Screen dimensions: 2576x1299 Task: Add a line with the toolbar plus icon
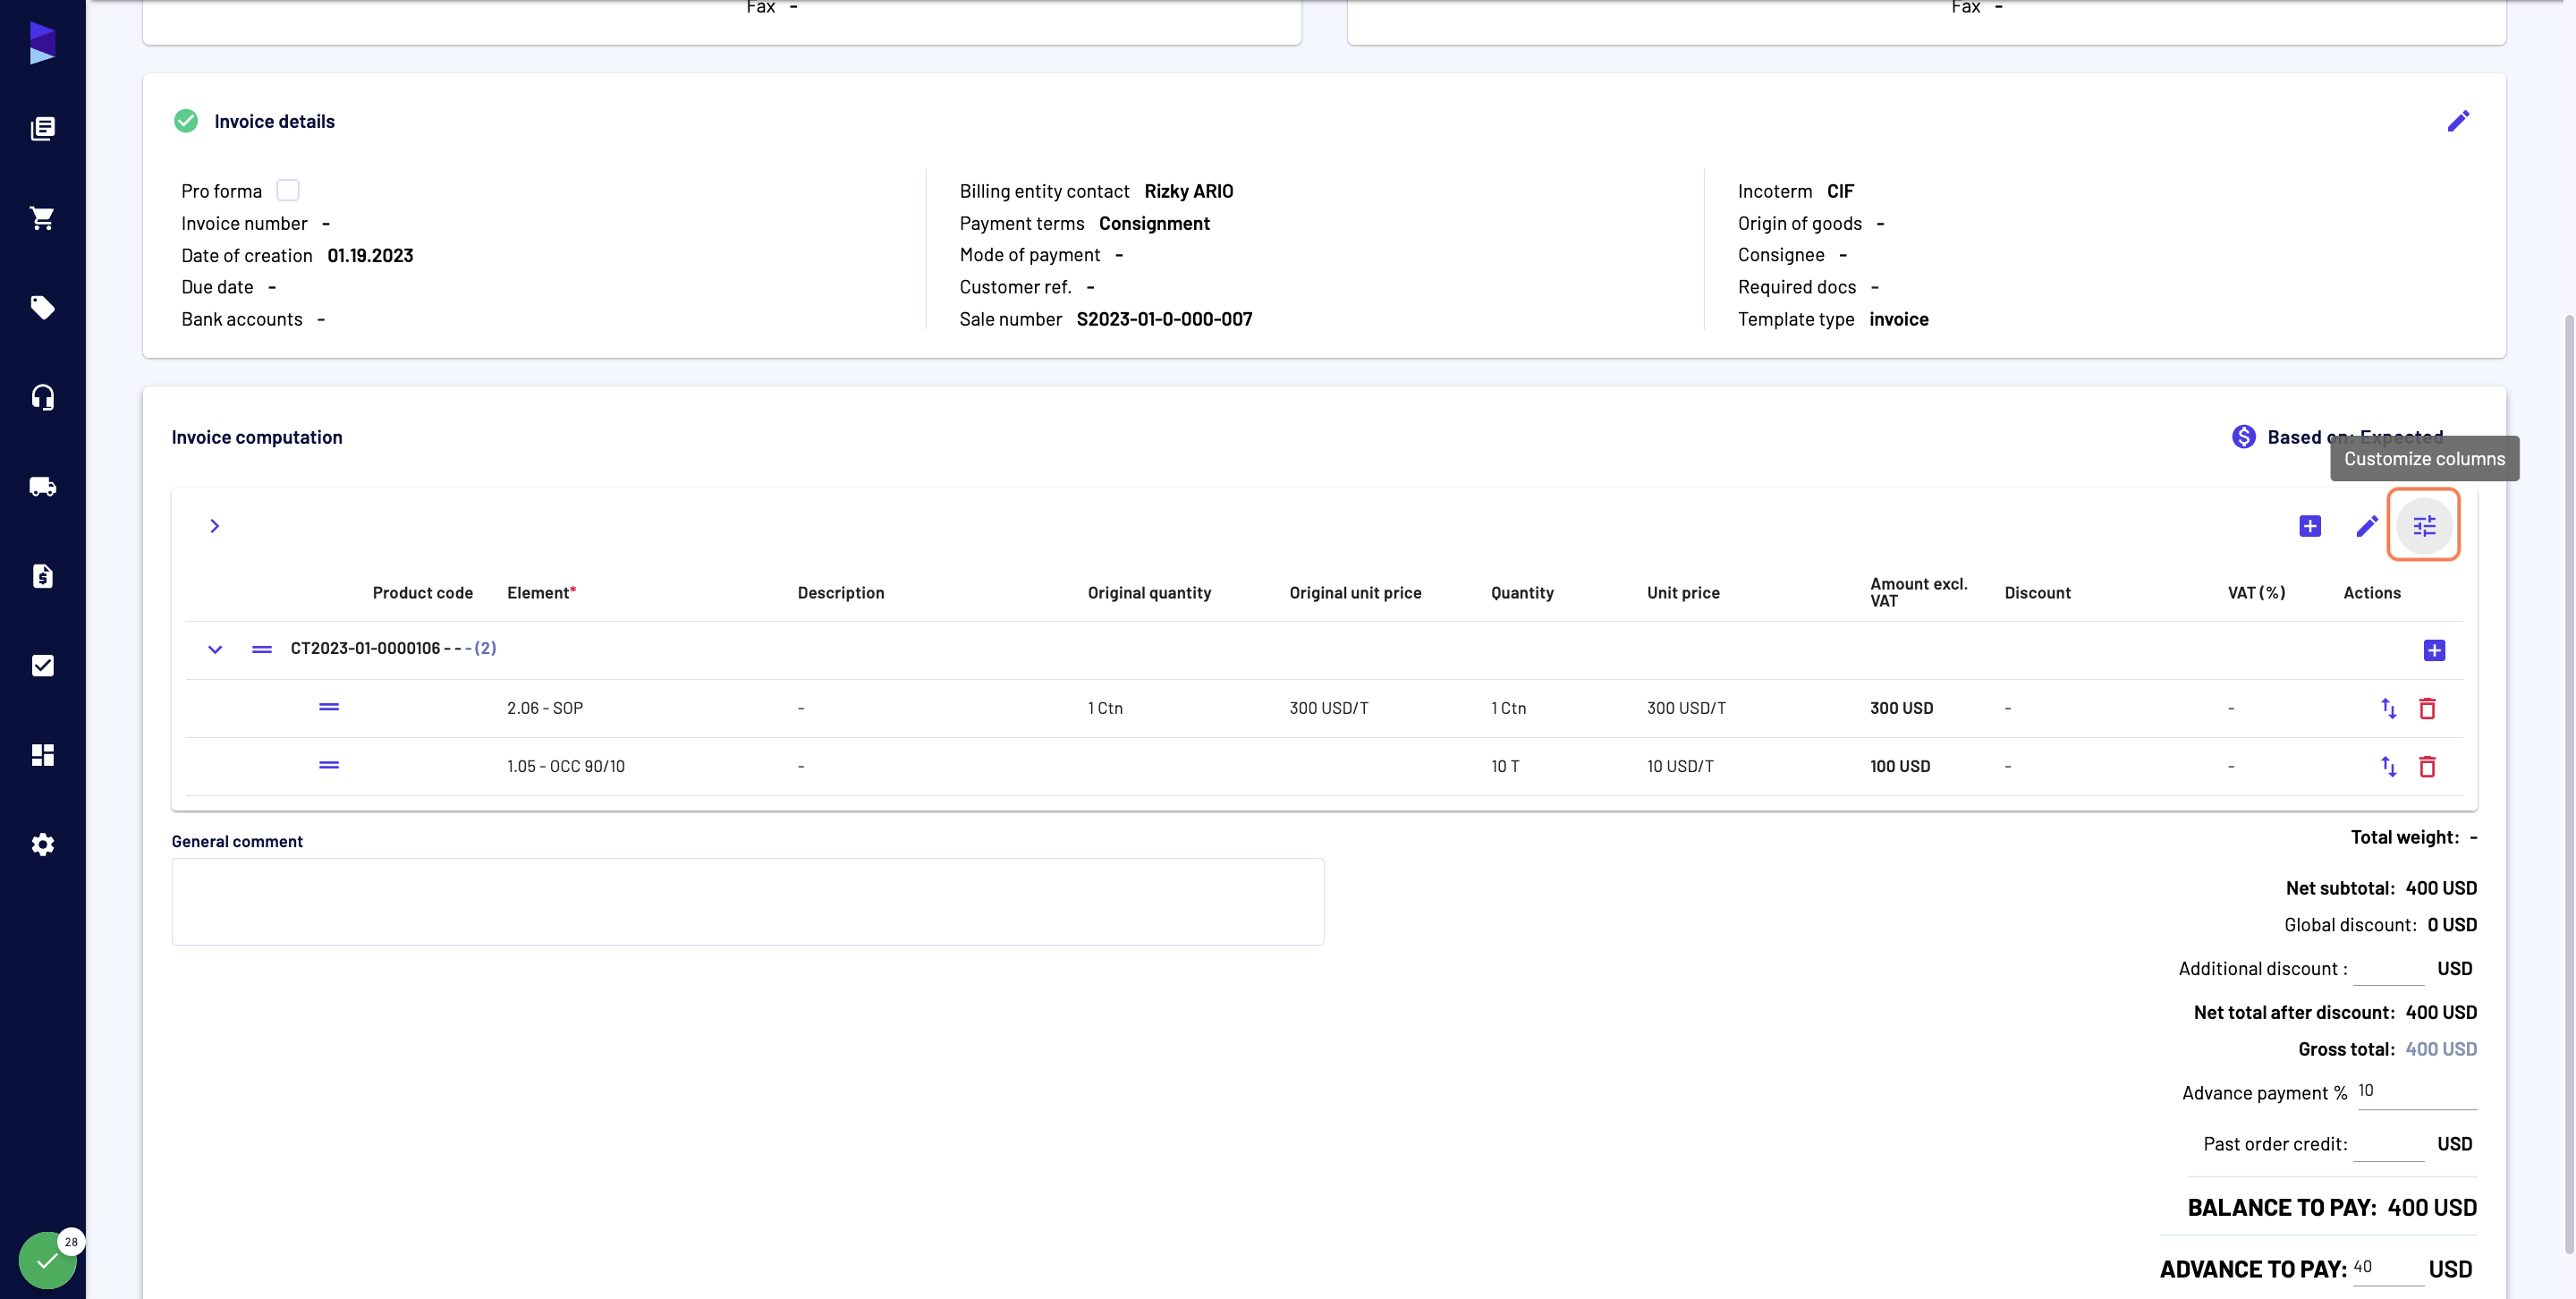tap(2310, 526)
